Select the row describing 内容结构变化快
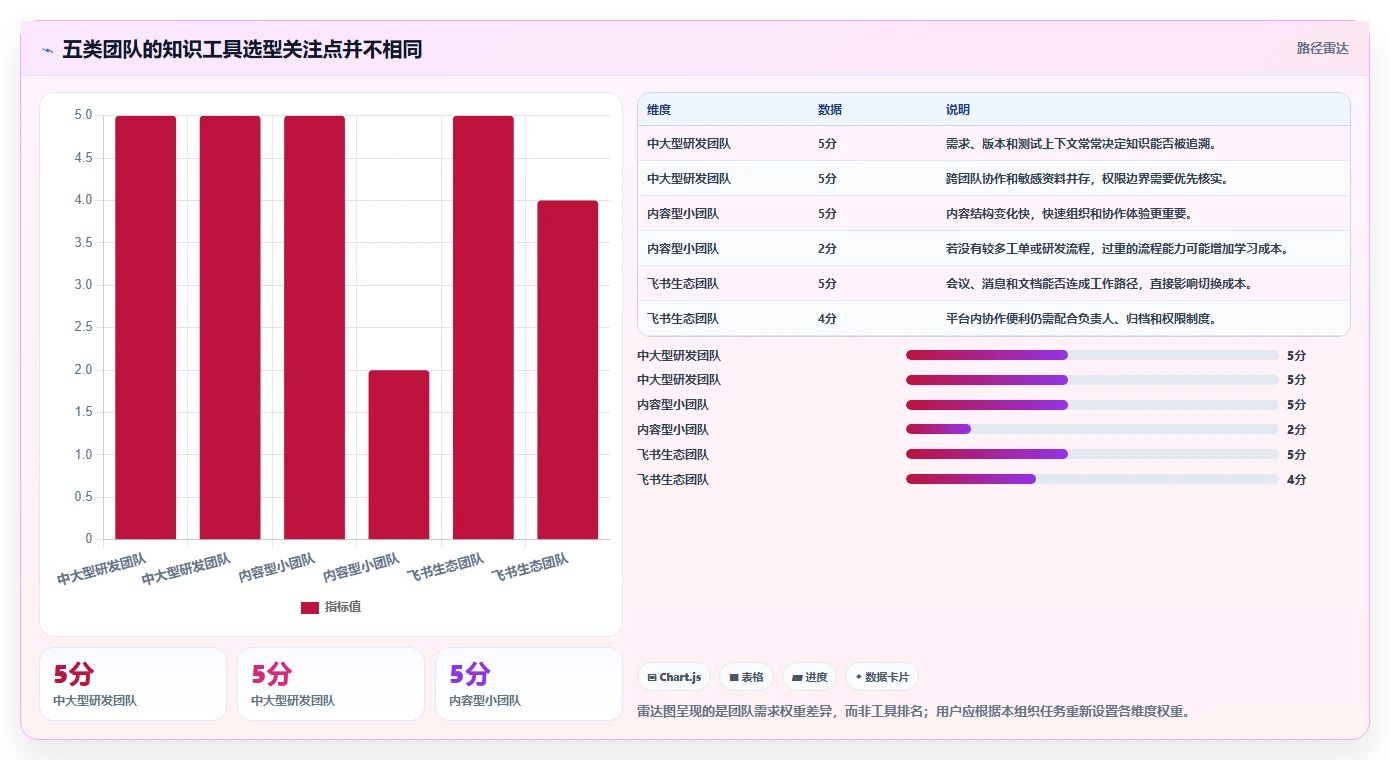The width and height of the screenshot is (1390, 760). point(993,214)
